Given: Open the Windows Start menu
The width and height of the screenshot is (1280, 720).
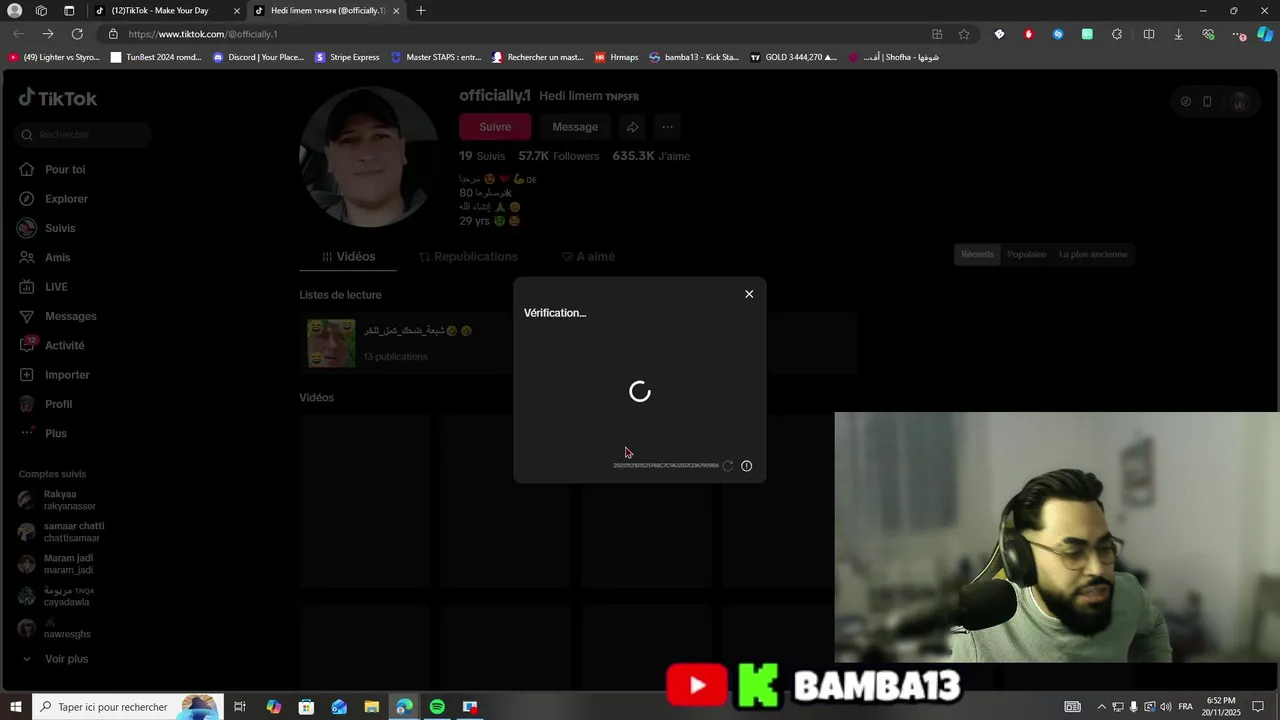Looking at the screenshot, I should tap(16, 707).
